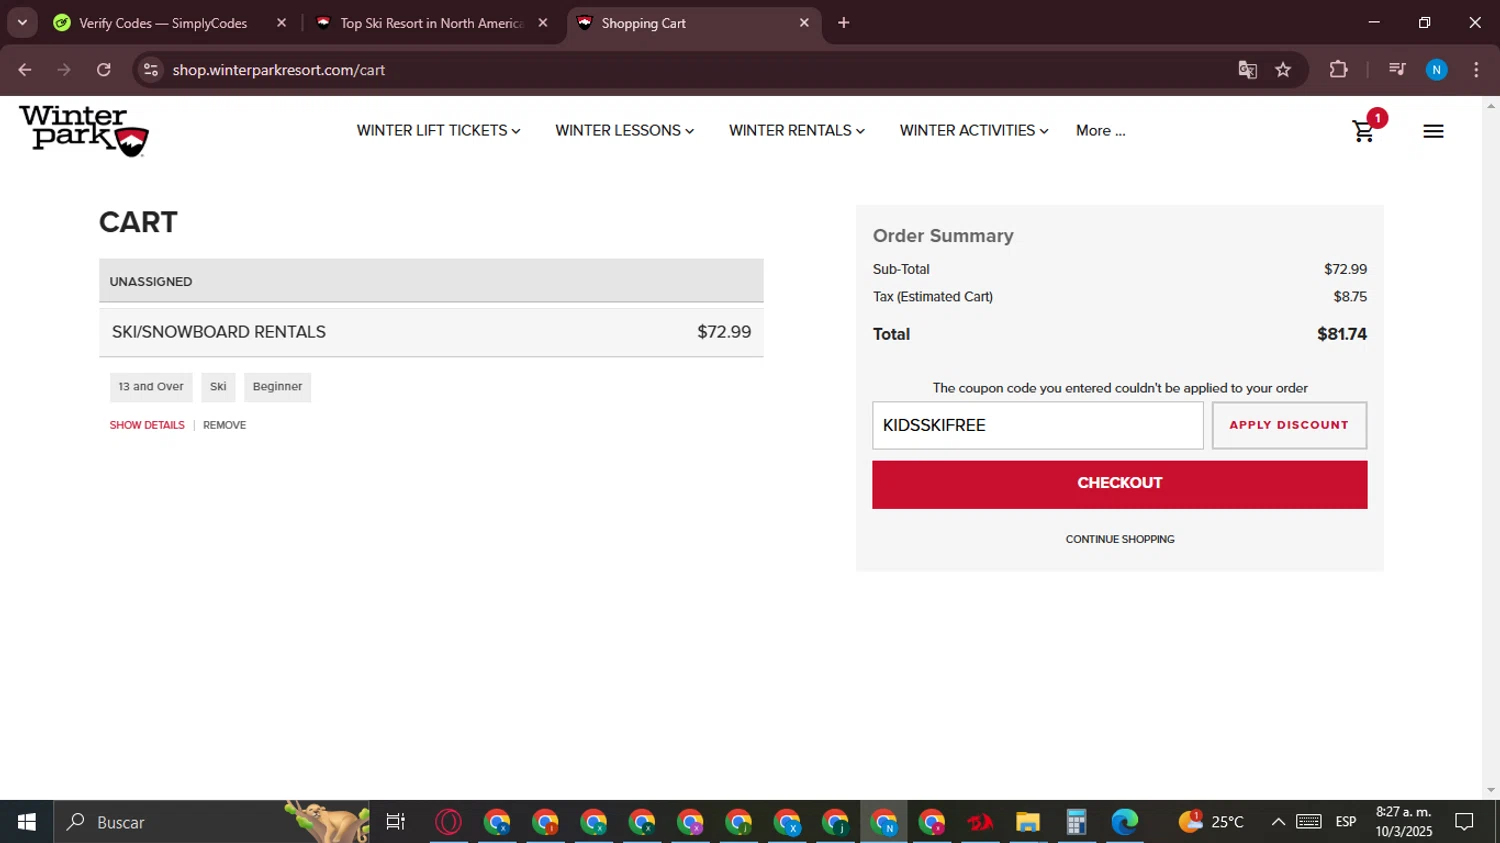Open the tab search dropdown arrow
This screenshot has width=1500, height=843.
(x=22, y=23)
